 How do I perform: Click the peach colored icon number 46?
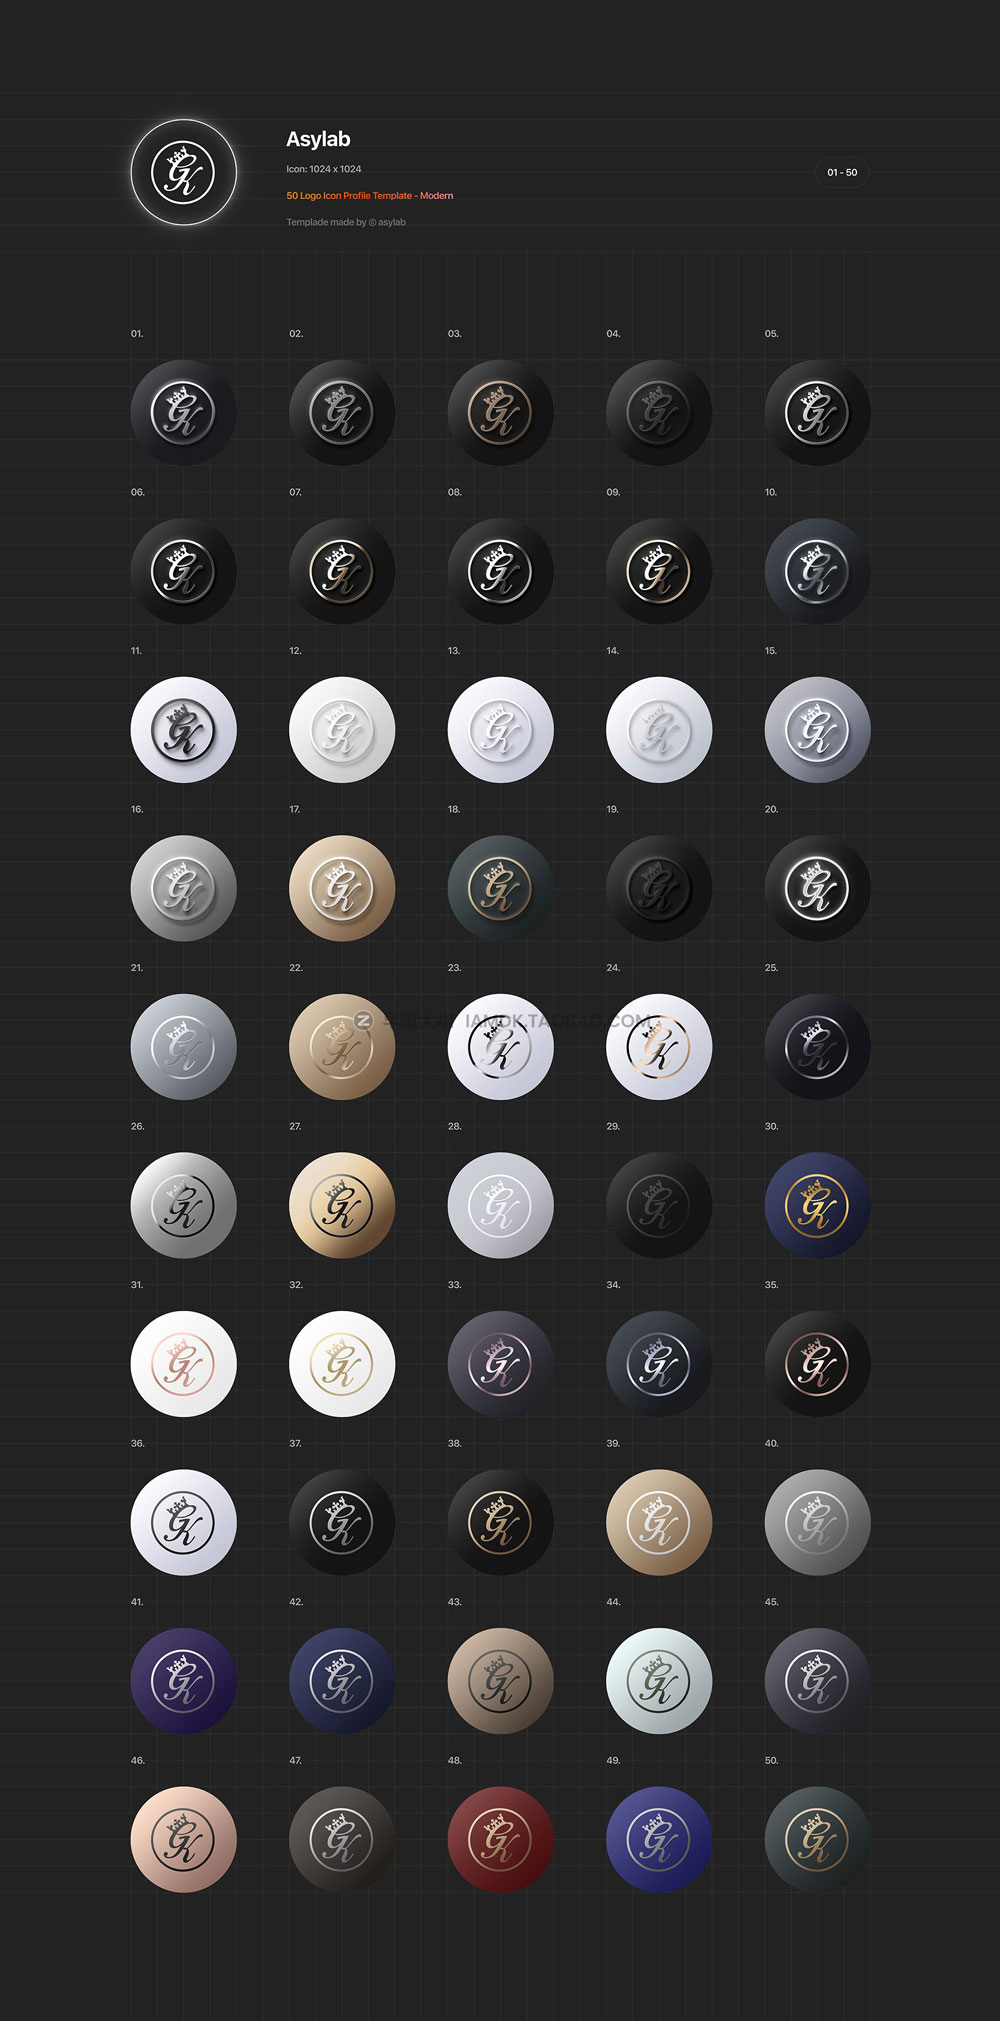[x=184, y=1839]
